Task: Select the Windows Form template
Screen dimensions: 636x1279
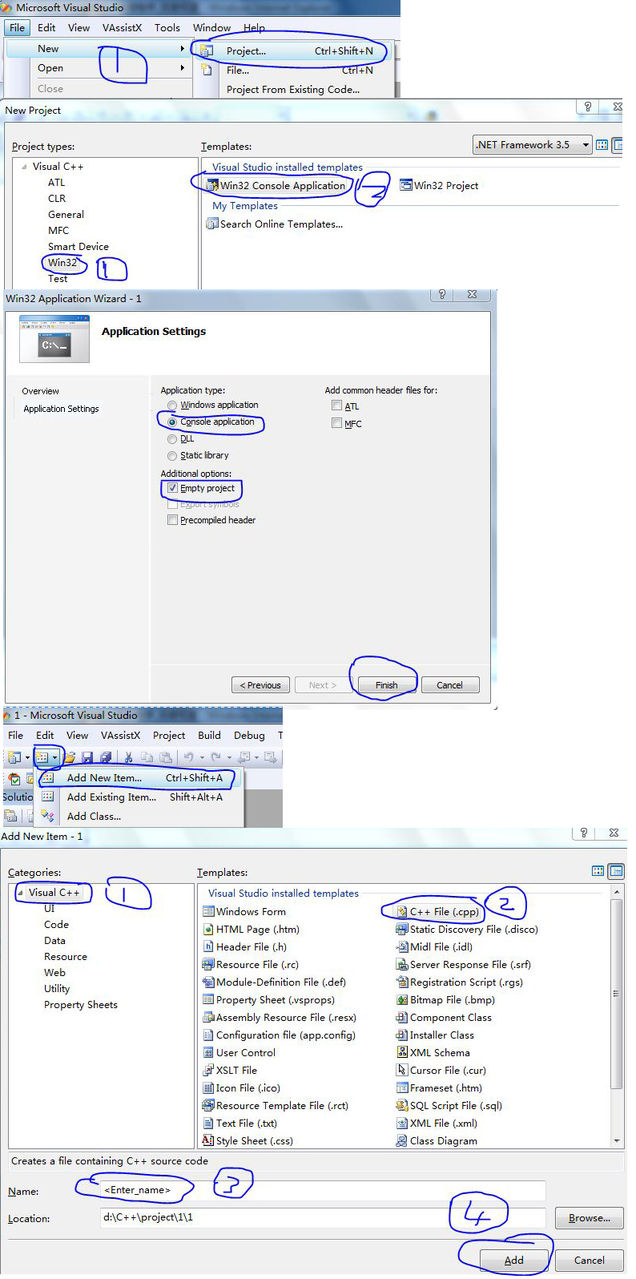Action: pos(244,912)
